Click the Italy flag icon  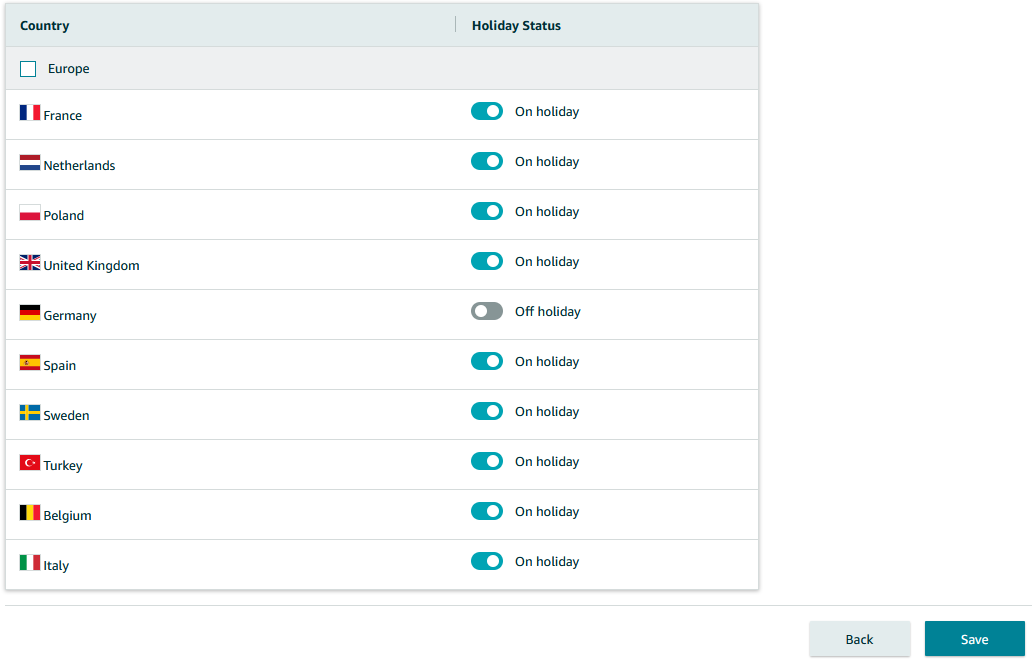tap(30, 563)
